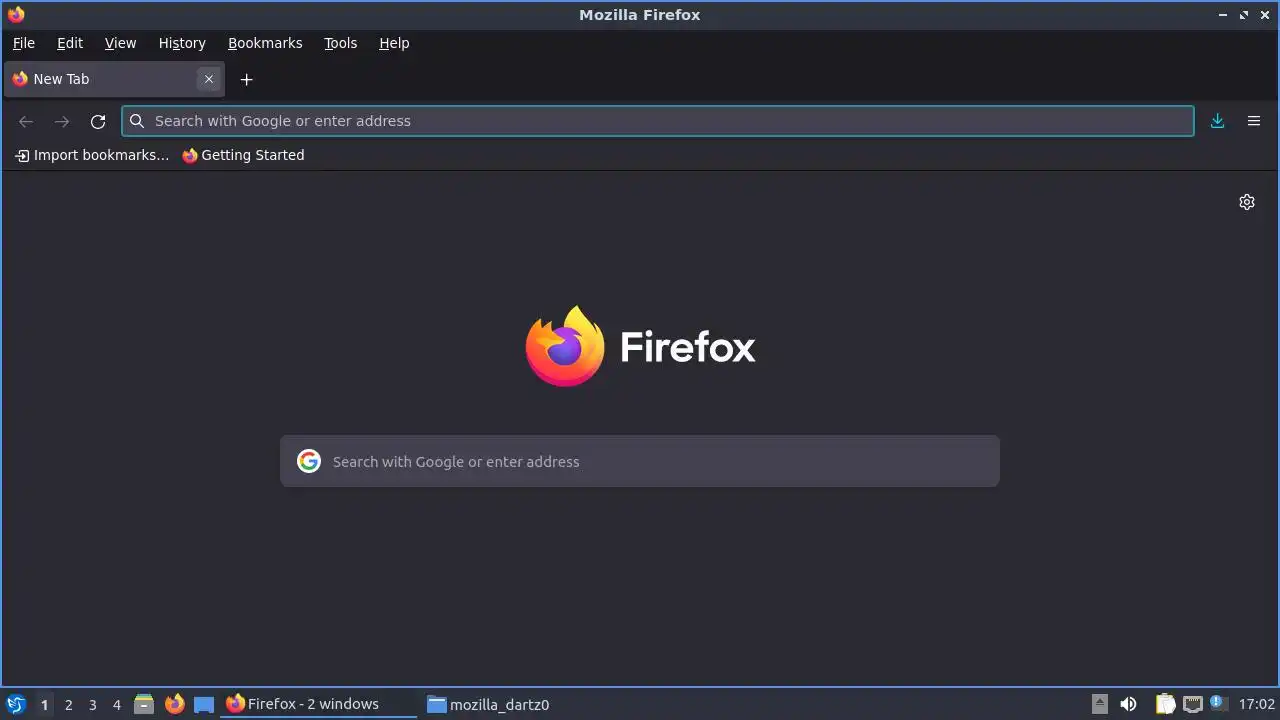This screenshot has width=1280, height=720.
Task: Open the volume control tray icon
Action: coord(1128,704)
